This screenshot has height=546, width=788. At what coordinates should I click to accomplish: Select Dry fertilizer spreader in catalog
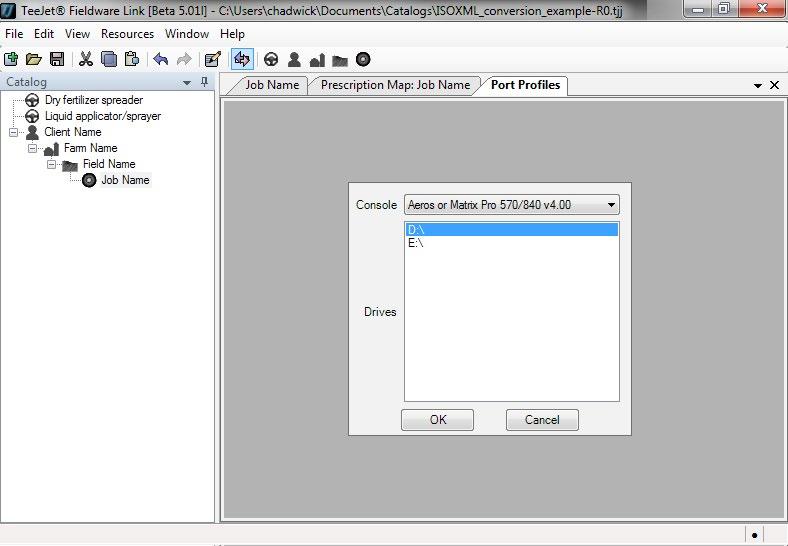[93, 100]
